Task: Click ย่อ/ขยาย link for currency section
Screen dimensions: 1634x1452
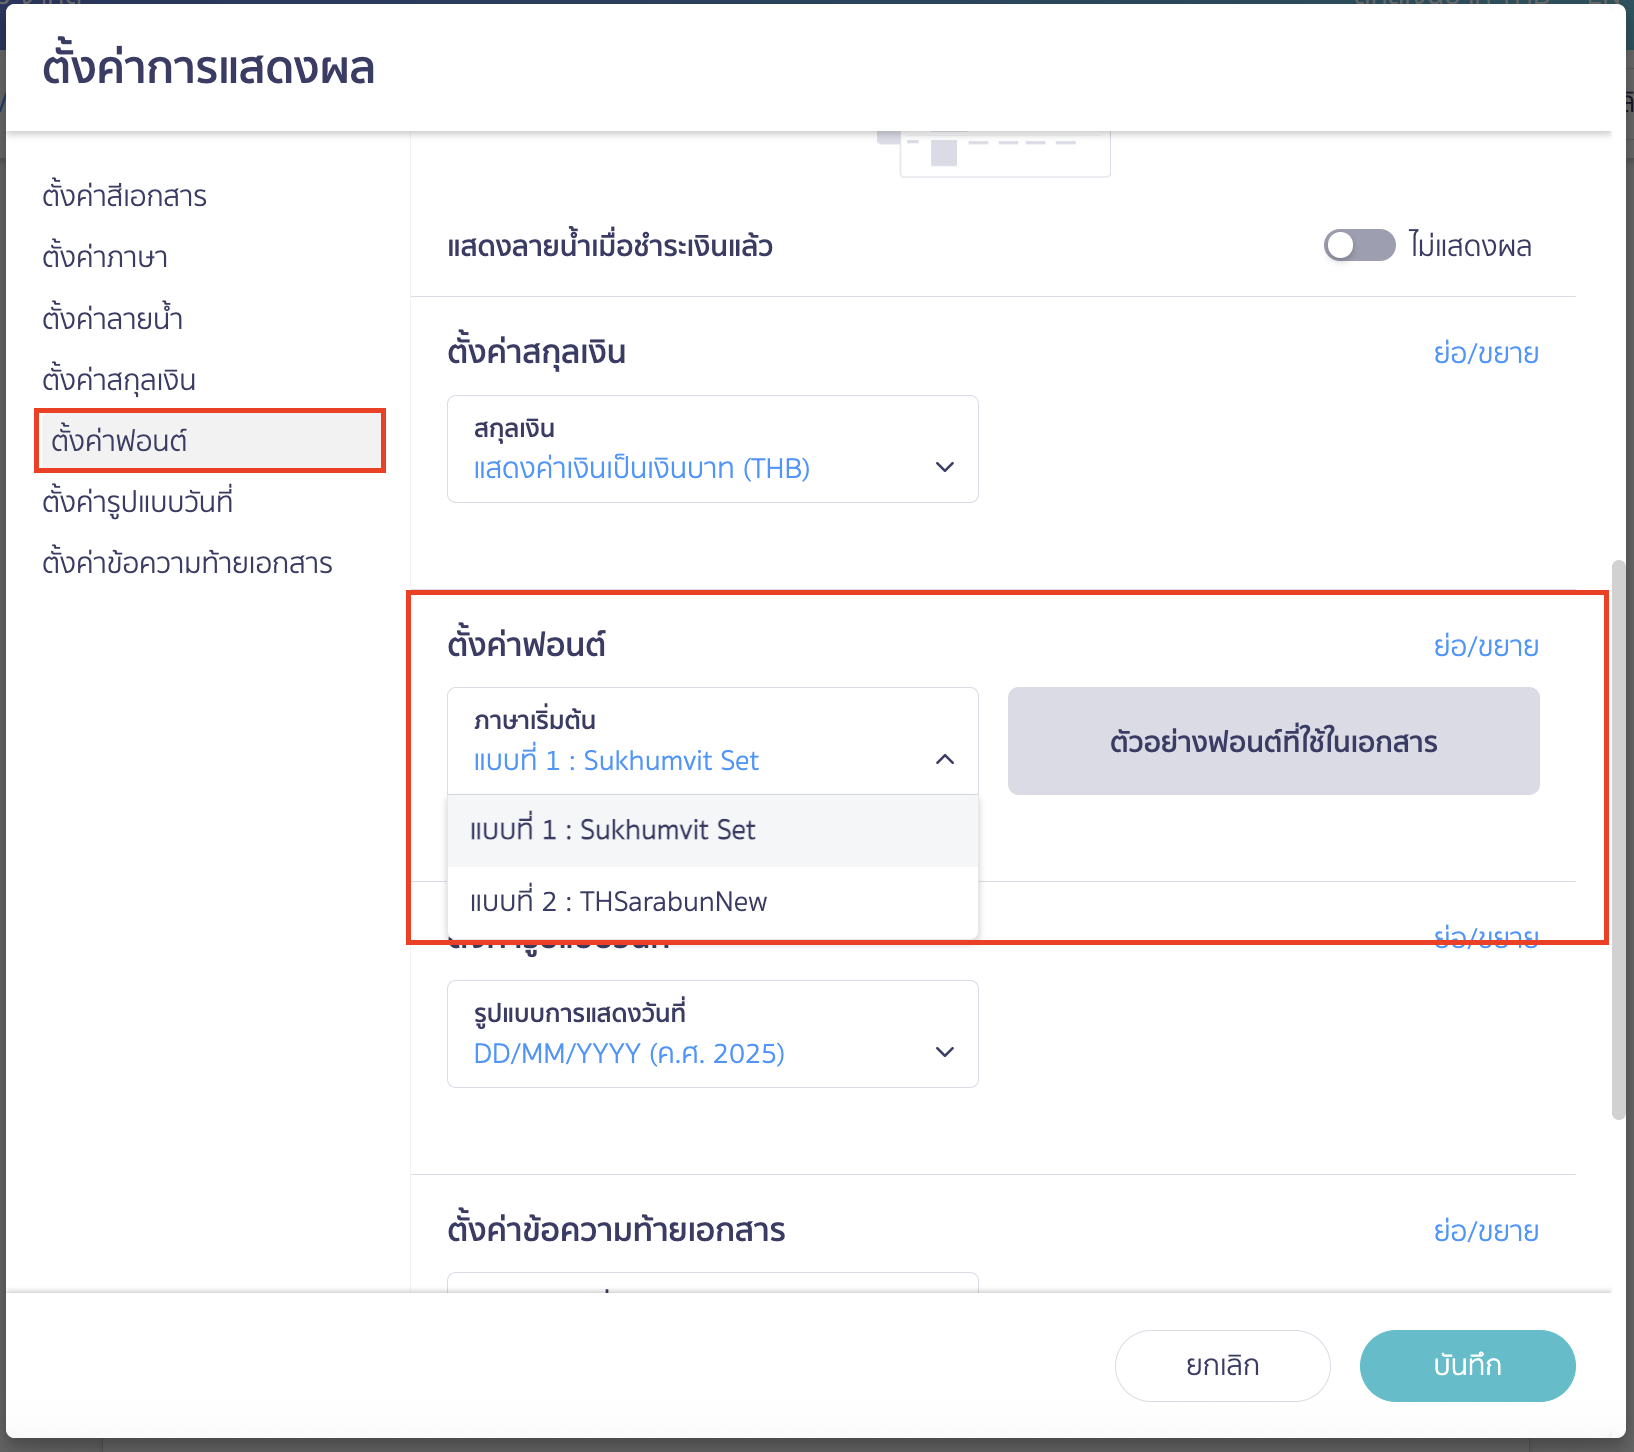Action: click(x=1486, y=353)
